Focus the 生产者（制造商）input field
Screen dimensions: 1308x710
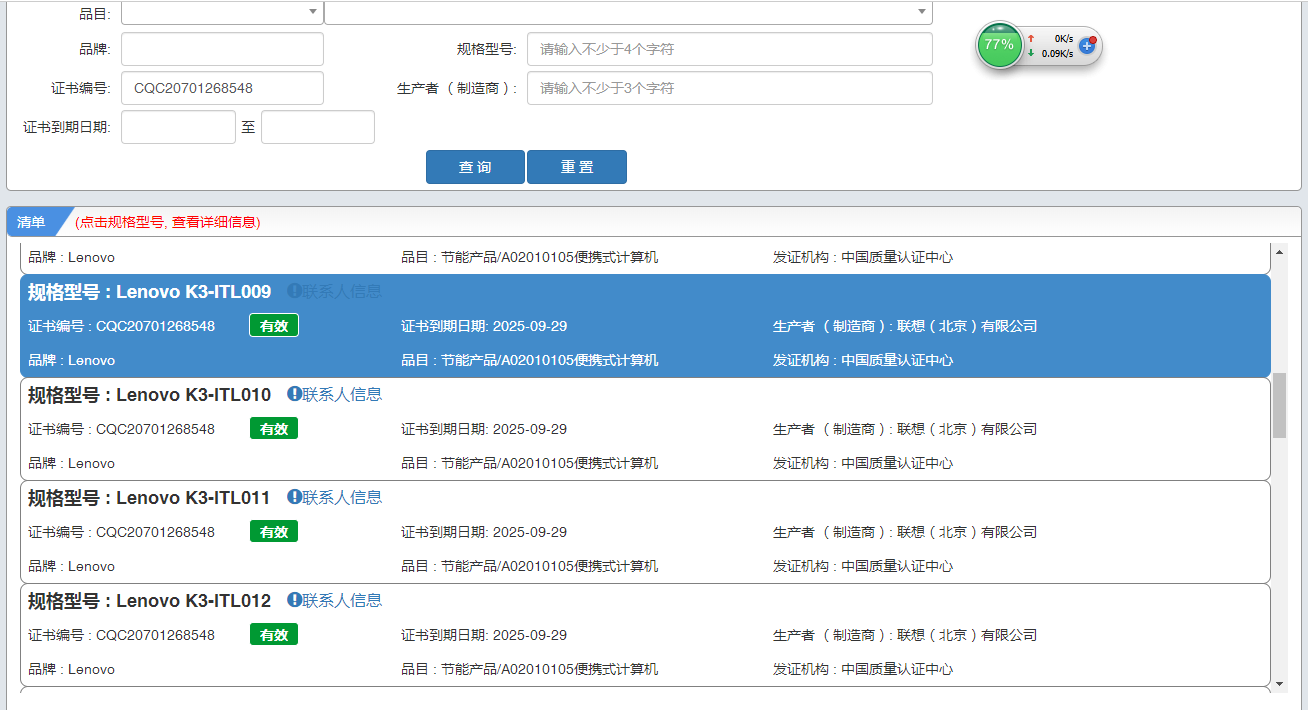(x=730, y=88)
